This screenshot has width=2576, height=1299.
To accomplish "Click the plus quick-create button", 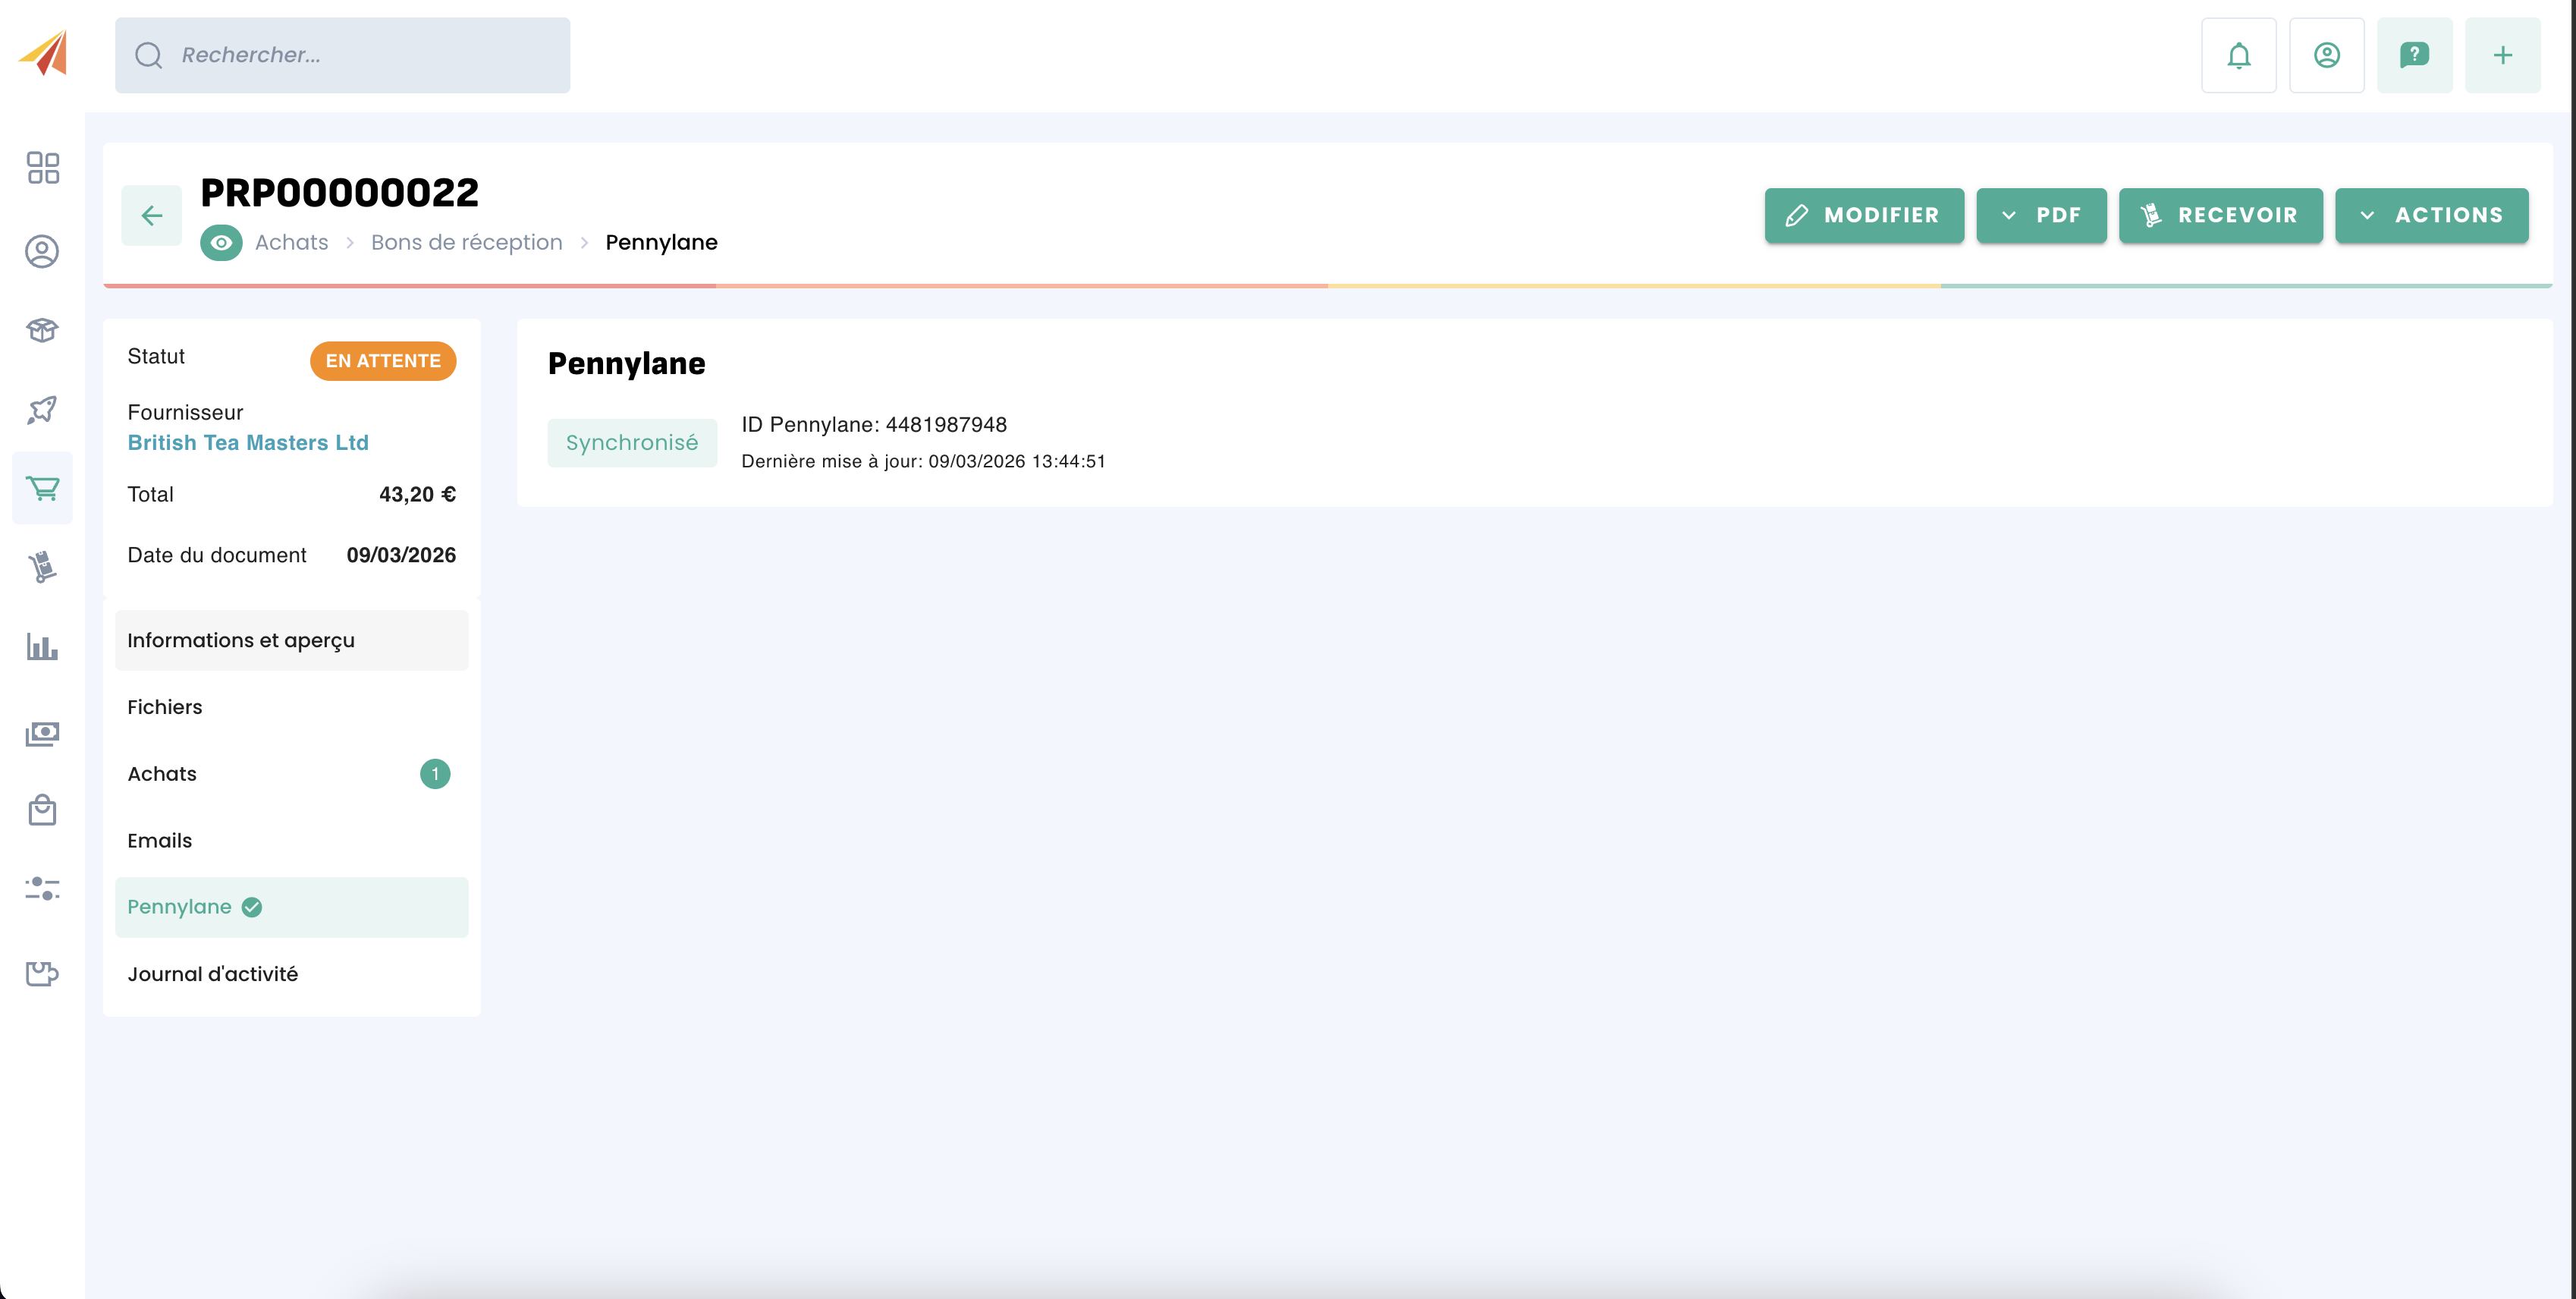I will point(2502,55).
